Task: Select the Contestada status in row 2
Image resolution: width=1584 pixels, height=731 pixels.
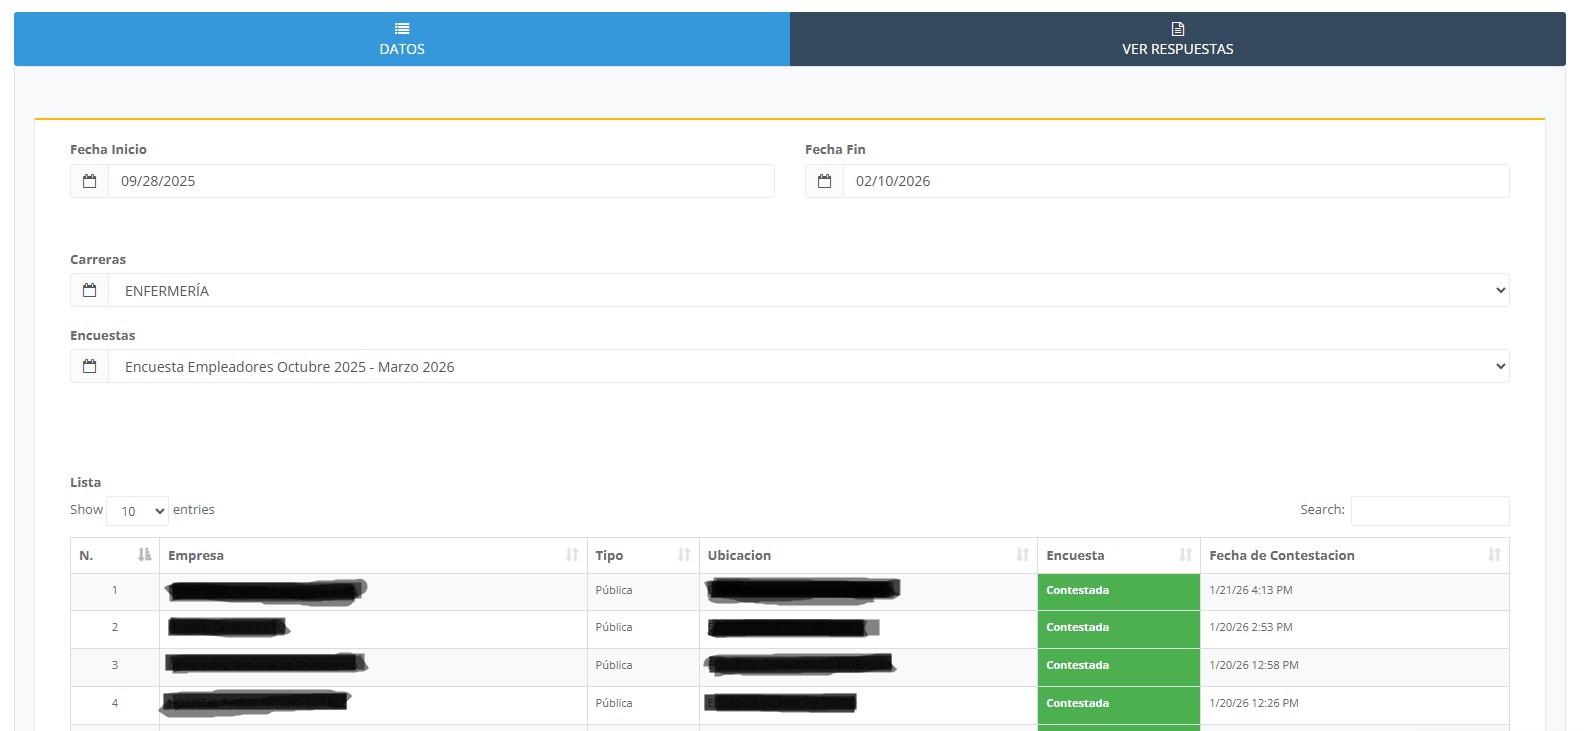Action: coord(1119,628)
